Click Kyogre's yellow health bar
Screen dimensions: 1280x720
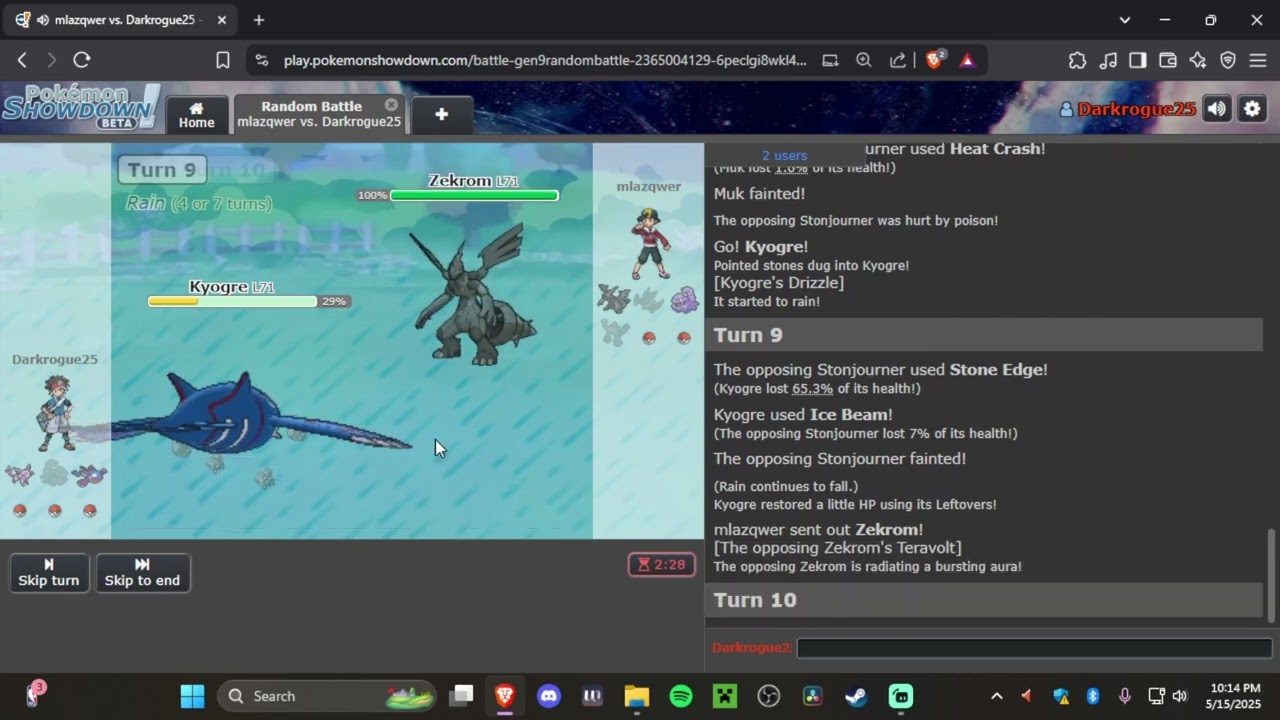pos(232,301)
